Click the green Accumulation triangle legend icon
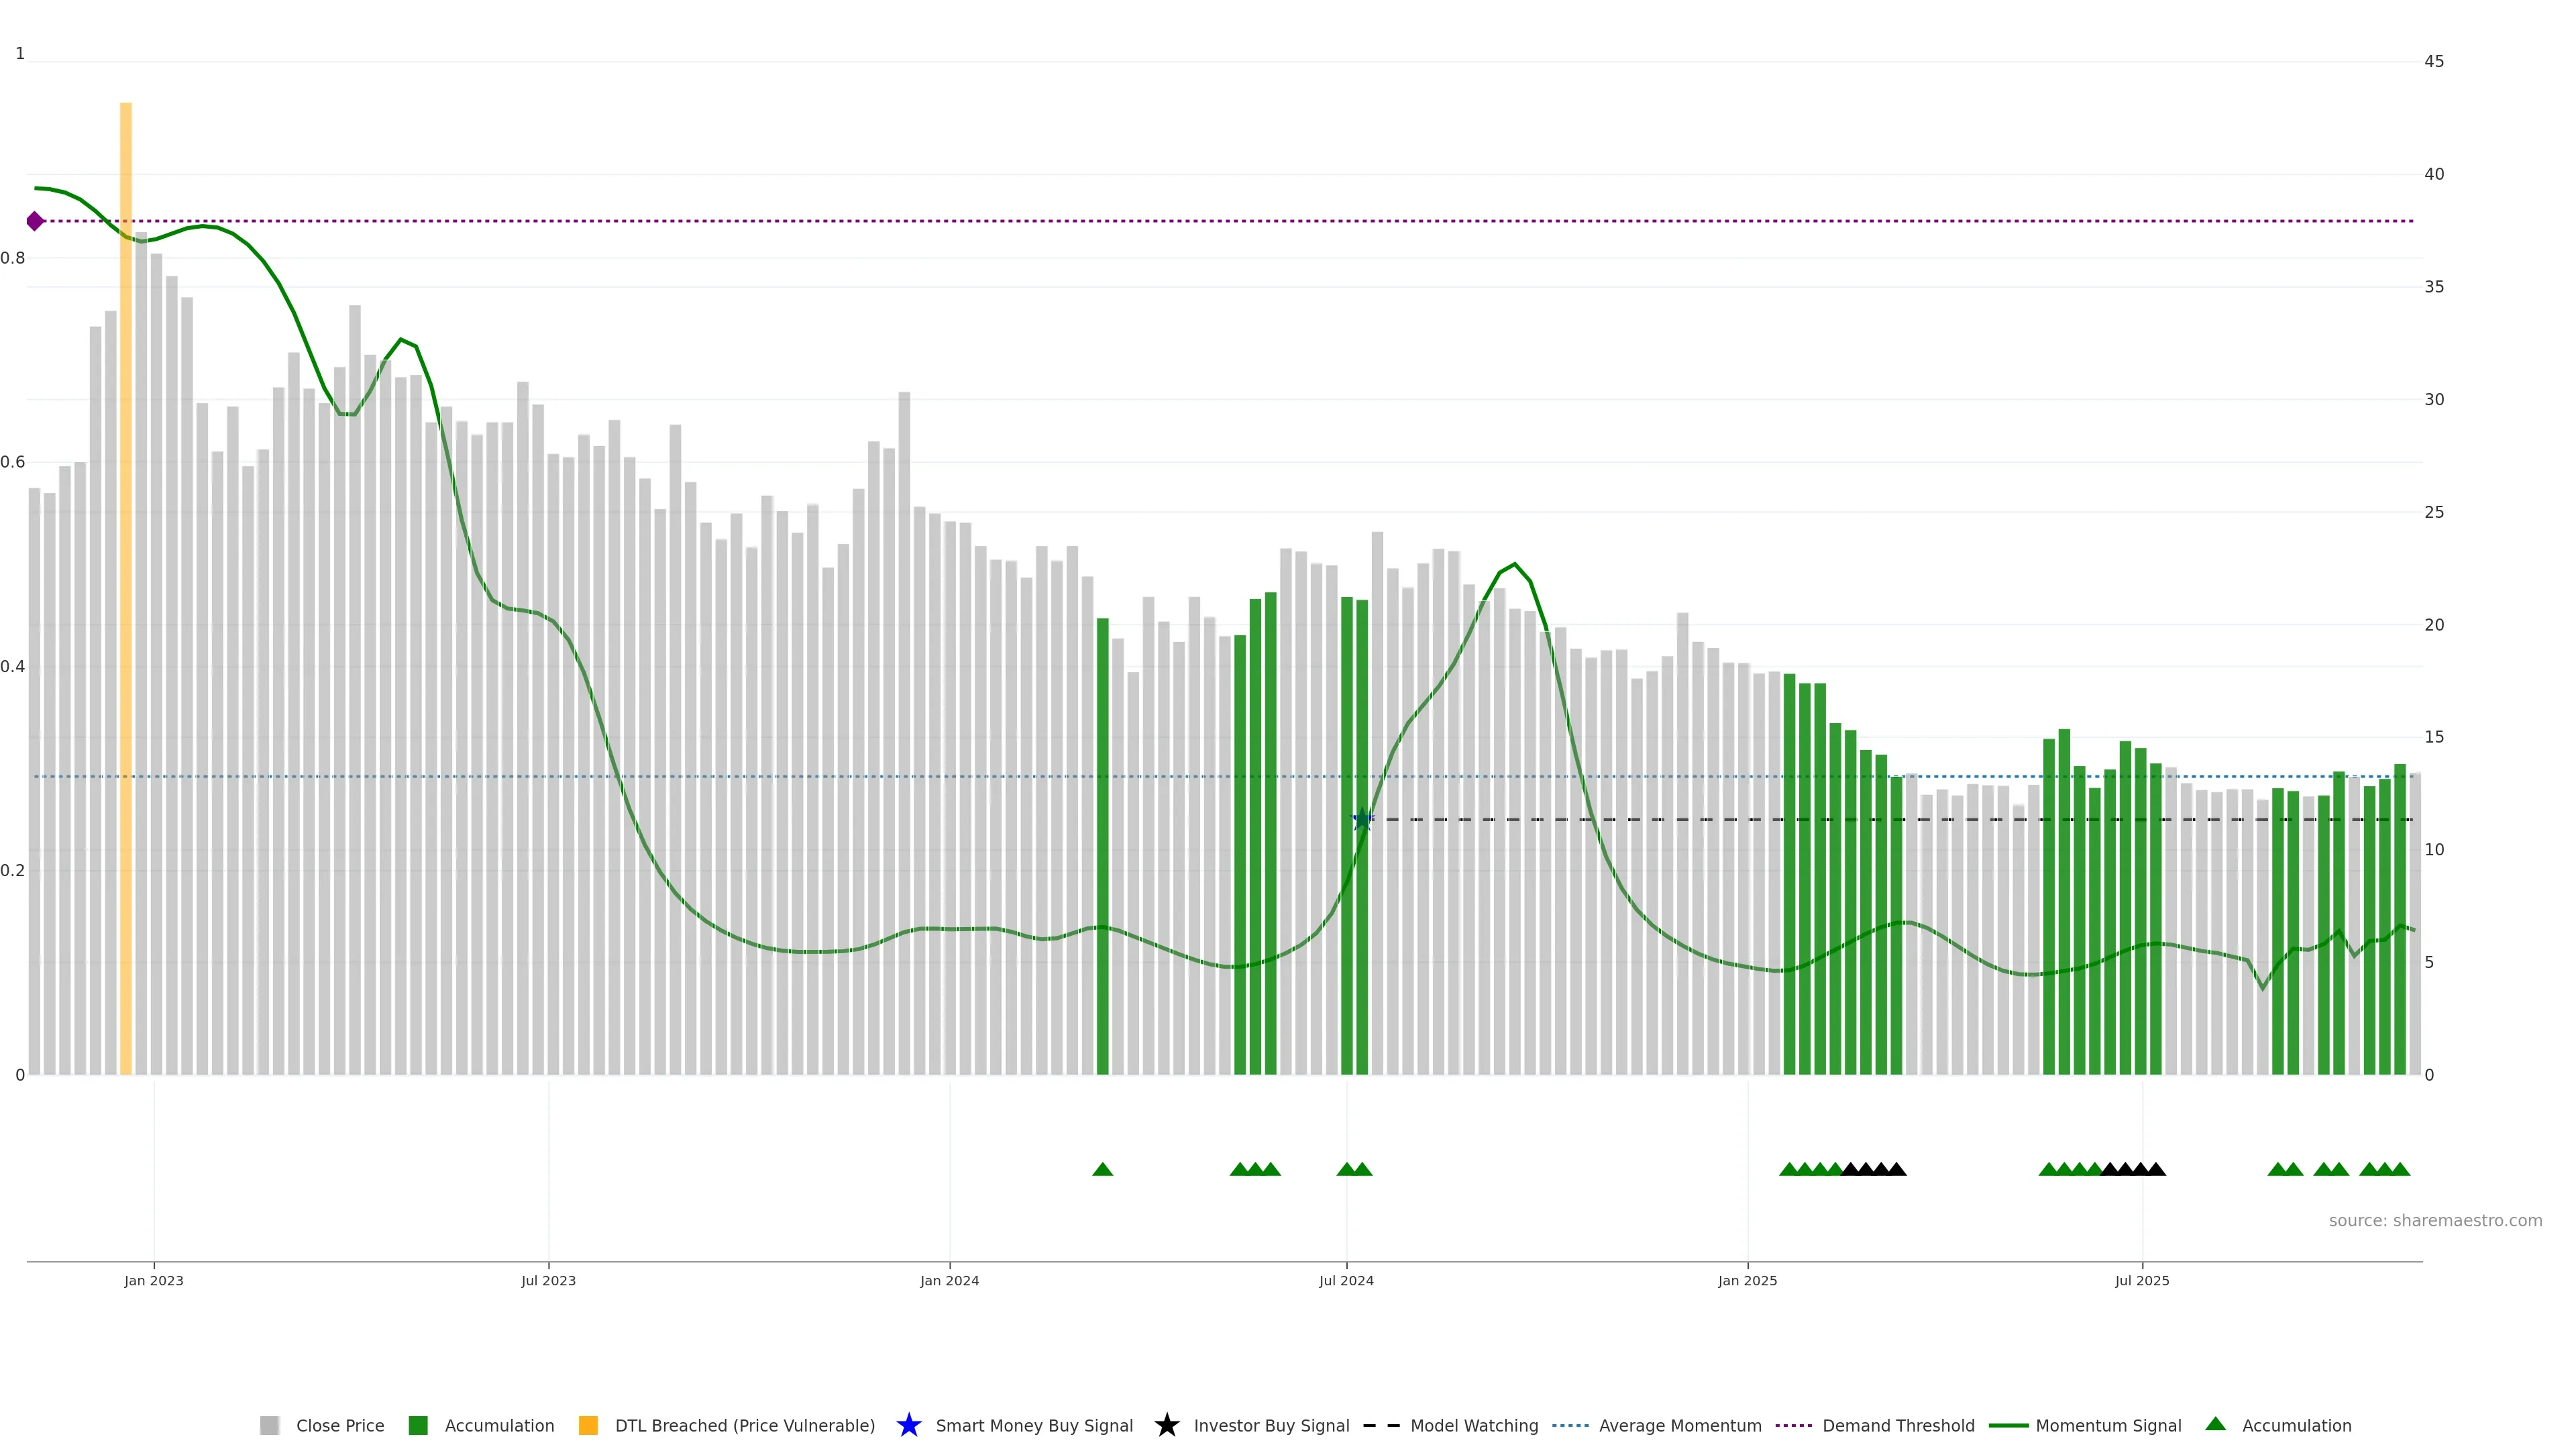The width and height of the screenshot is (2576, 1449). (2215, 1424)
